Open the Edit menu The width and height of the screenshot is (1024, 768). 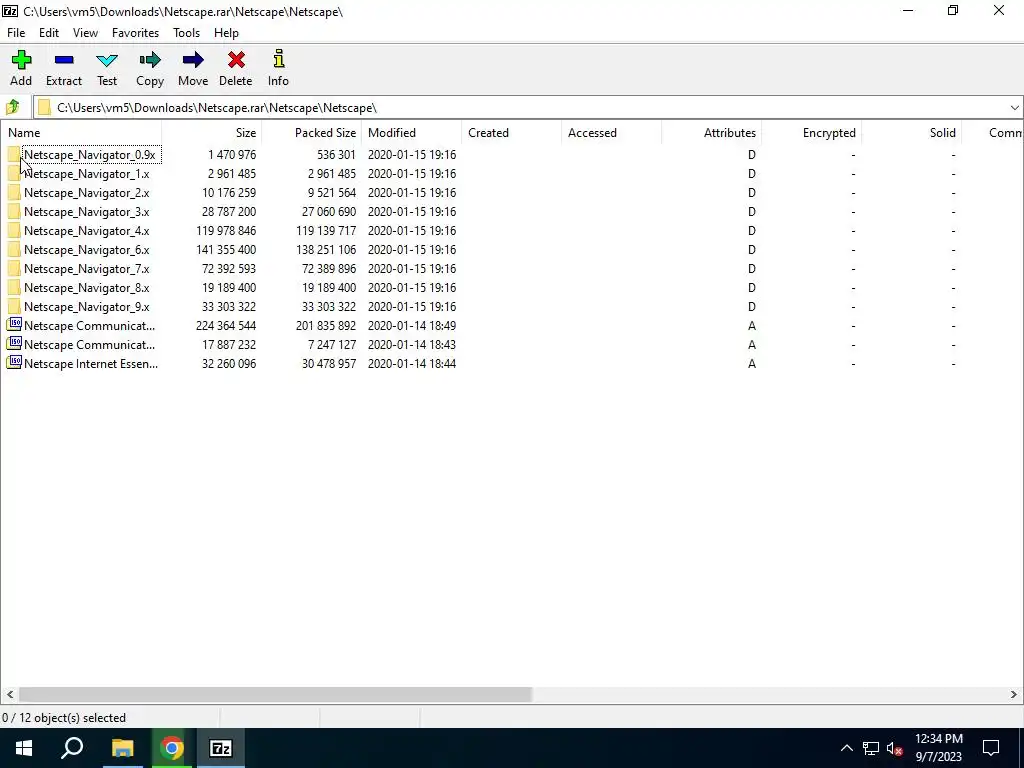pyautogui.click(x=49, y=33)
